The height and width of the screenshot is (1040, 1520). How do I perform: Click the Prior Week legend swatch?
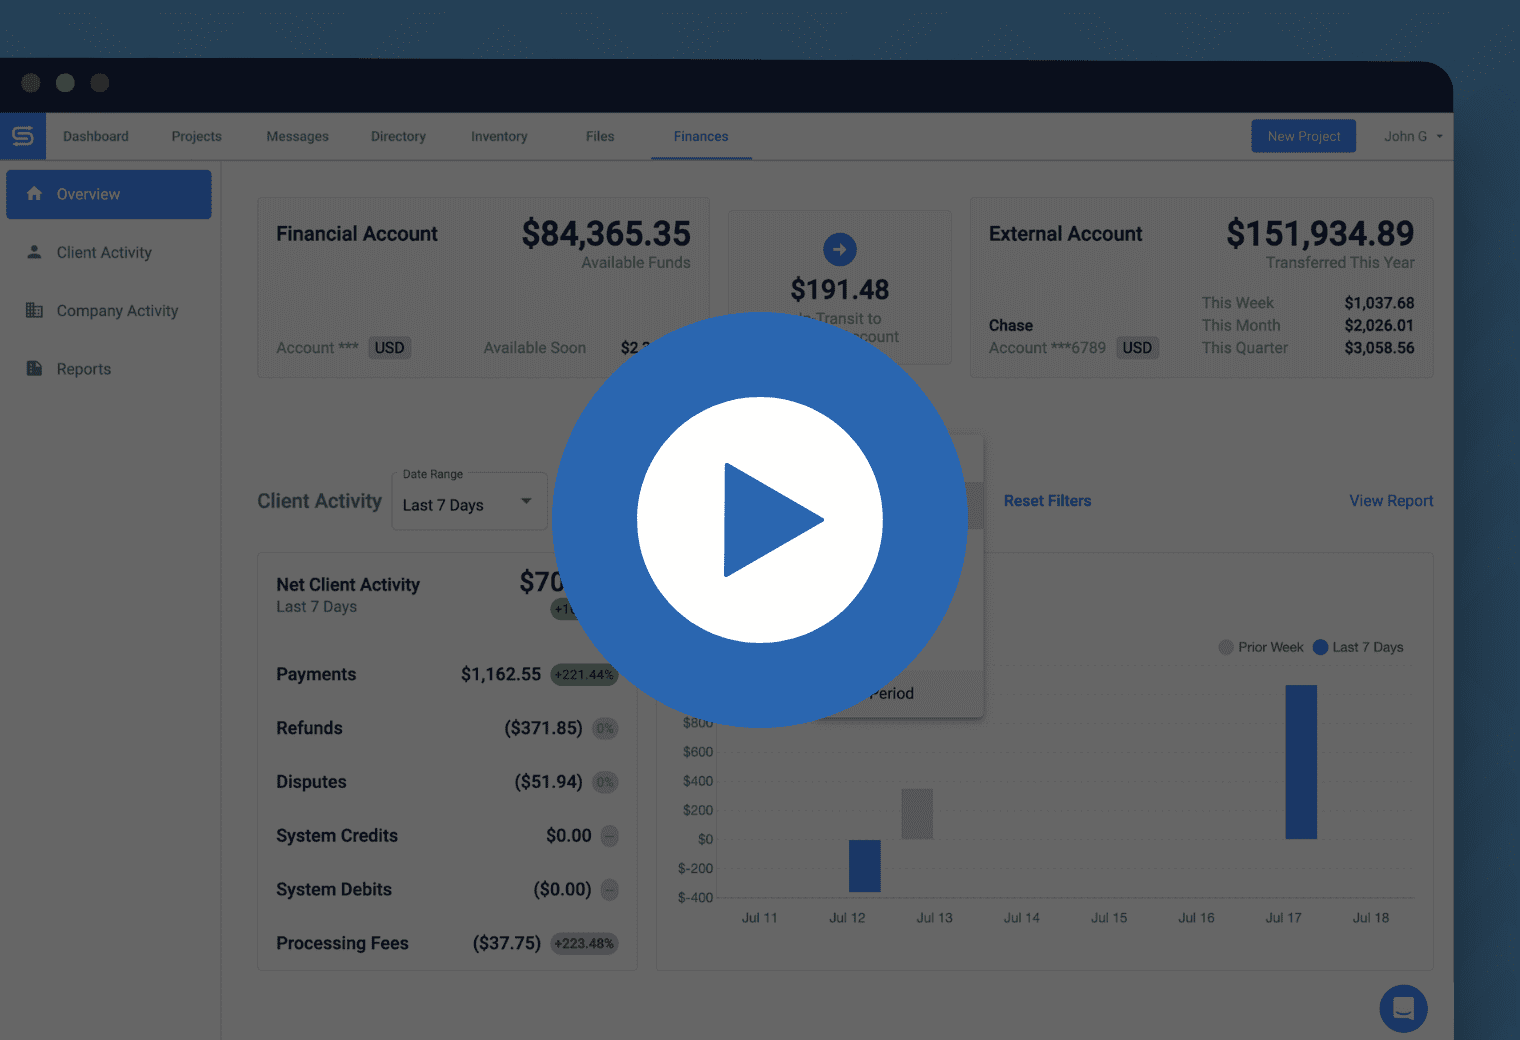coord(1226,647)
